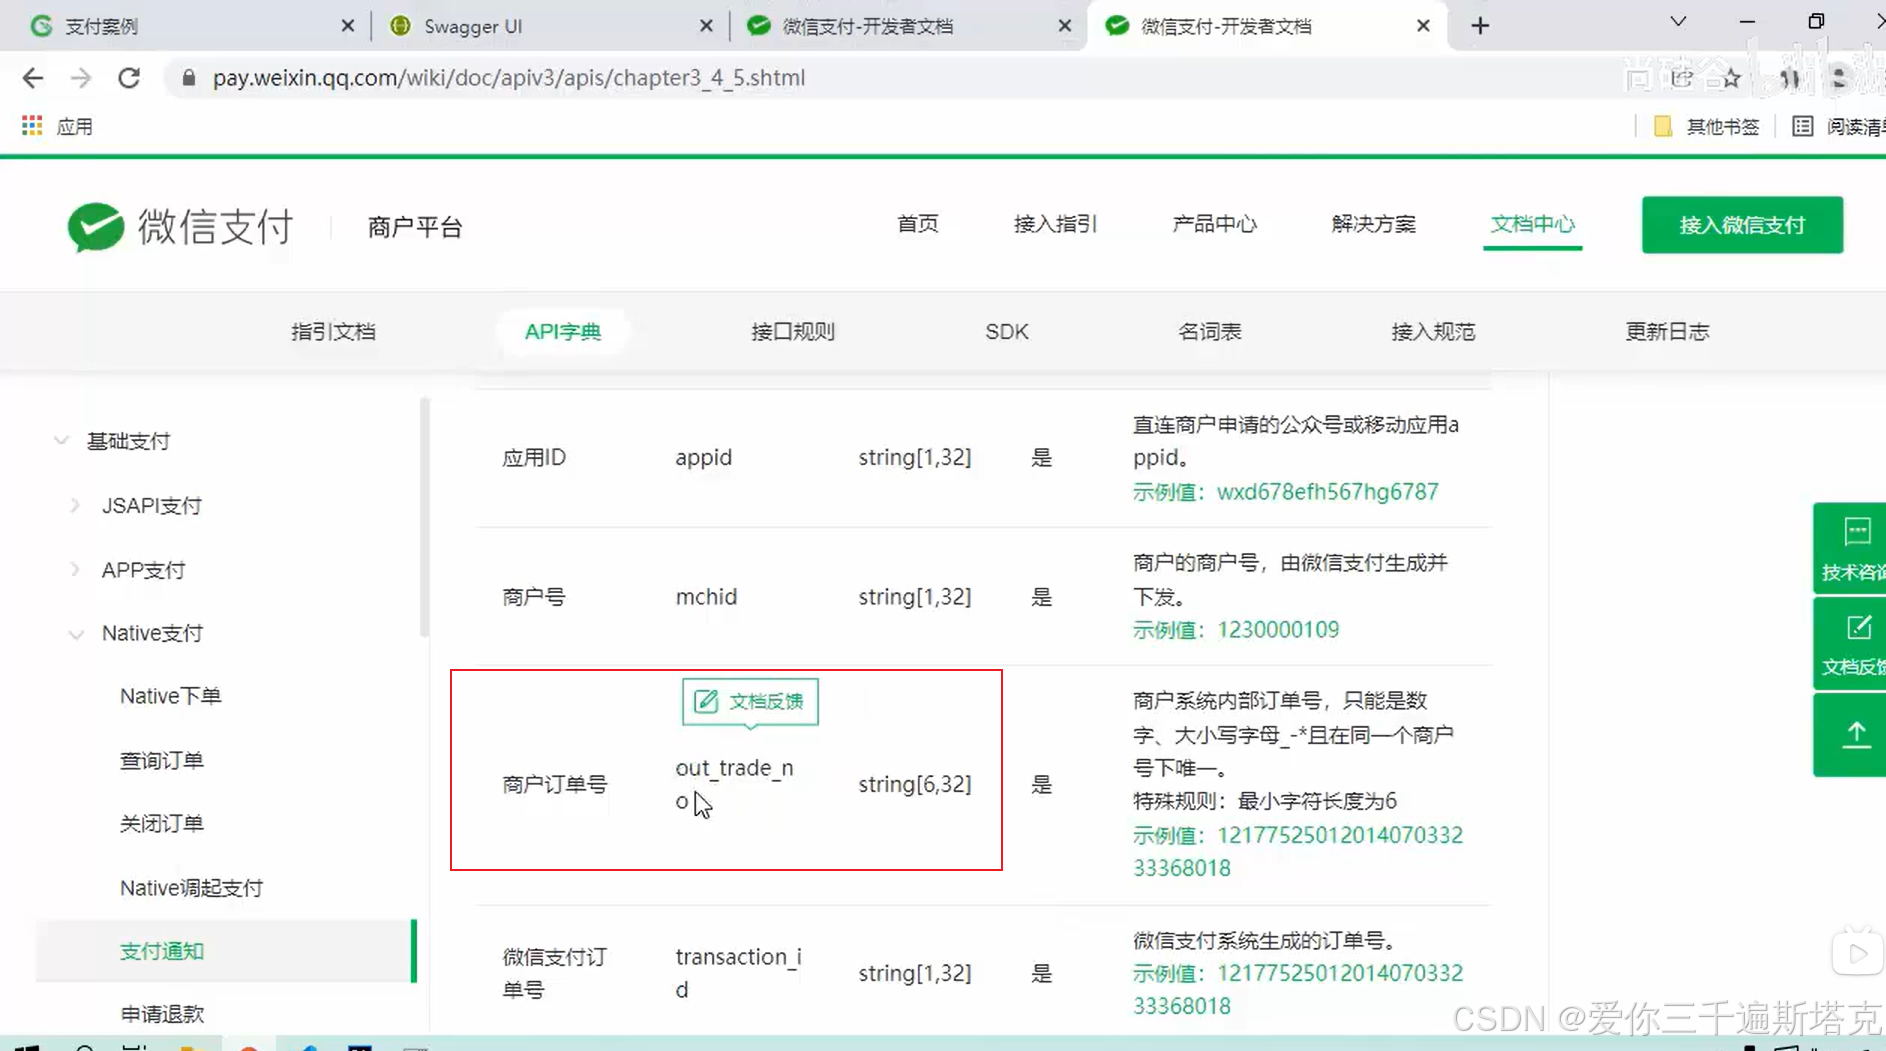1886x1051 pixels.
Task: Open Native调起支付 in sidebar
Action: (191, 888)
